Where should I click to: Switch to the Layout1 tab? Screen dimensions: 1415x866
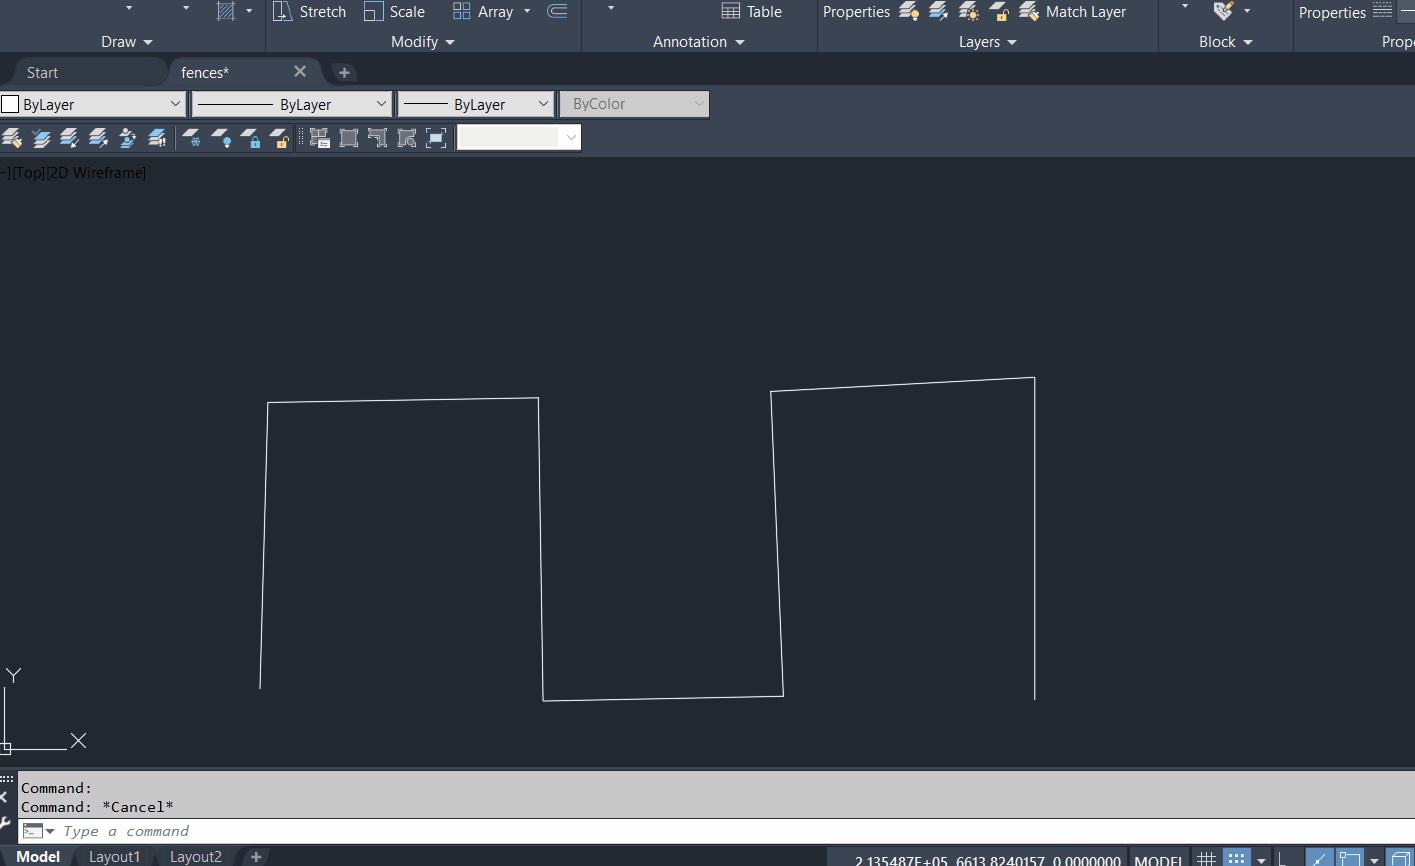point(114,857)
